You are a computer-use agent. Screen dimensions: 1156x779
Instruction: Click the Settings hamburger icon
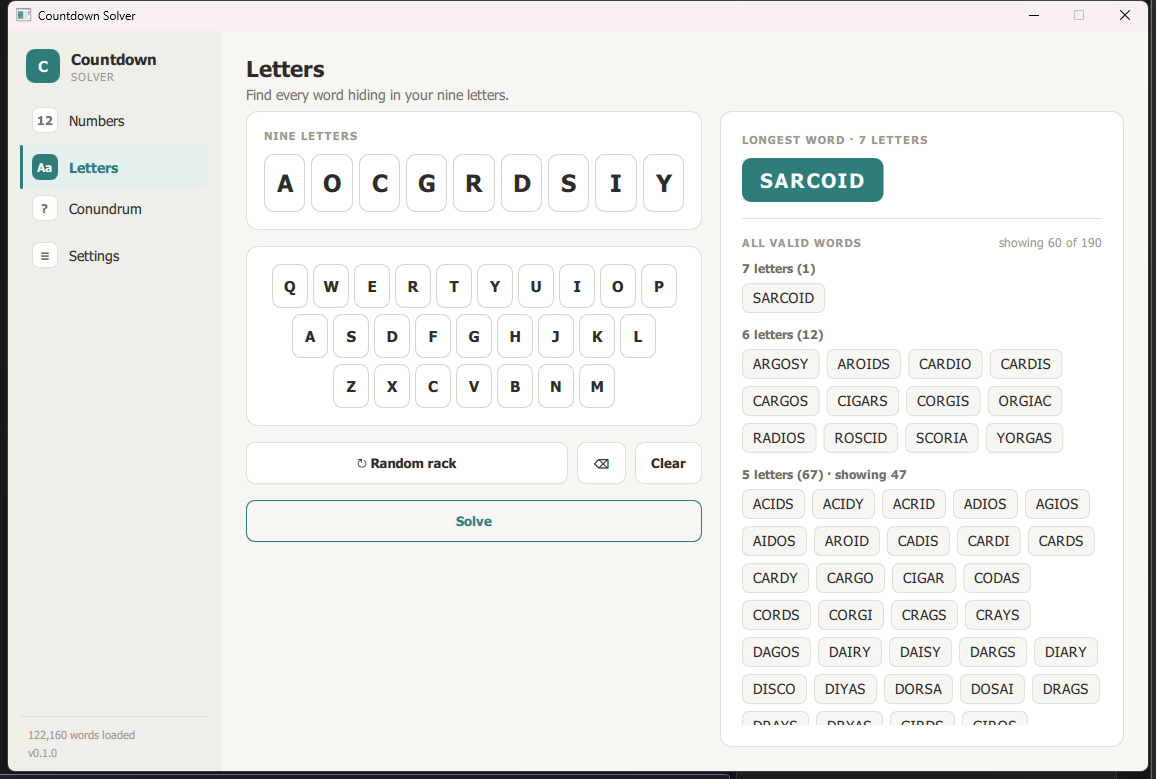(x=45, y=256)
